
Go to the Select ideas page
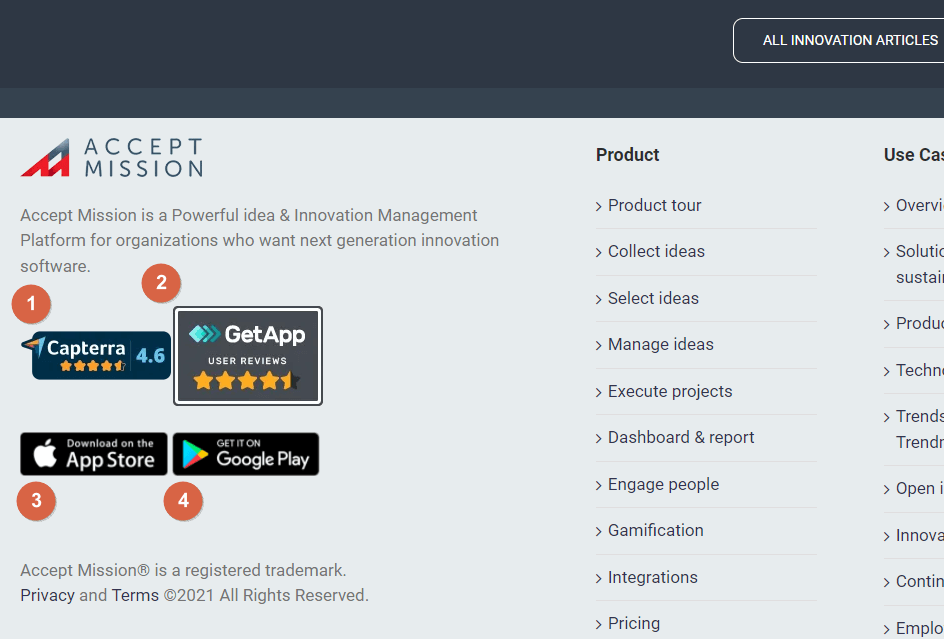653,298
